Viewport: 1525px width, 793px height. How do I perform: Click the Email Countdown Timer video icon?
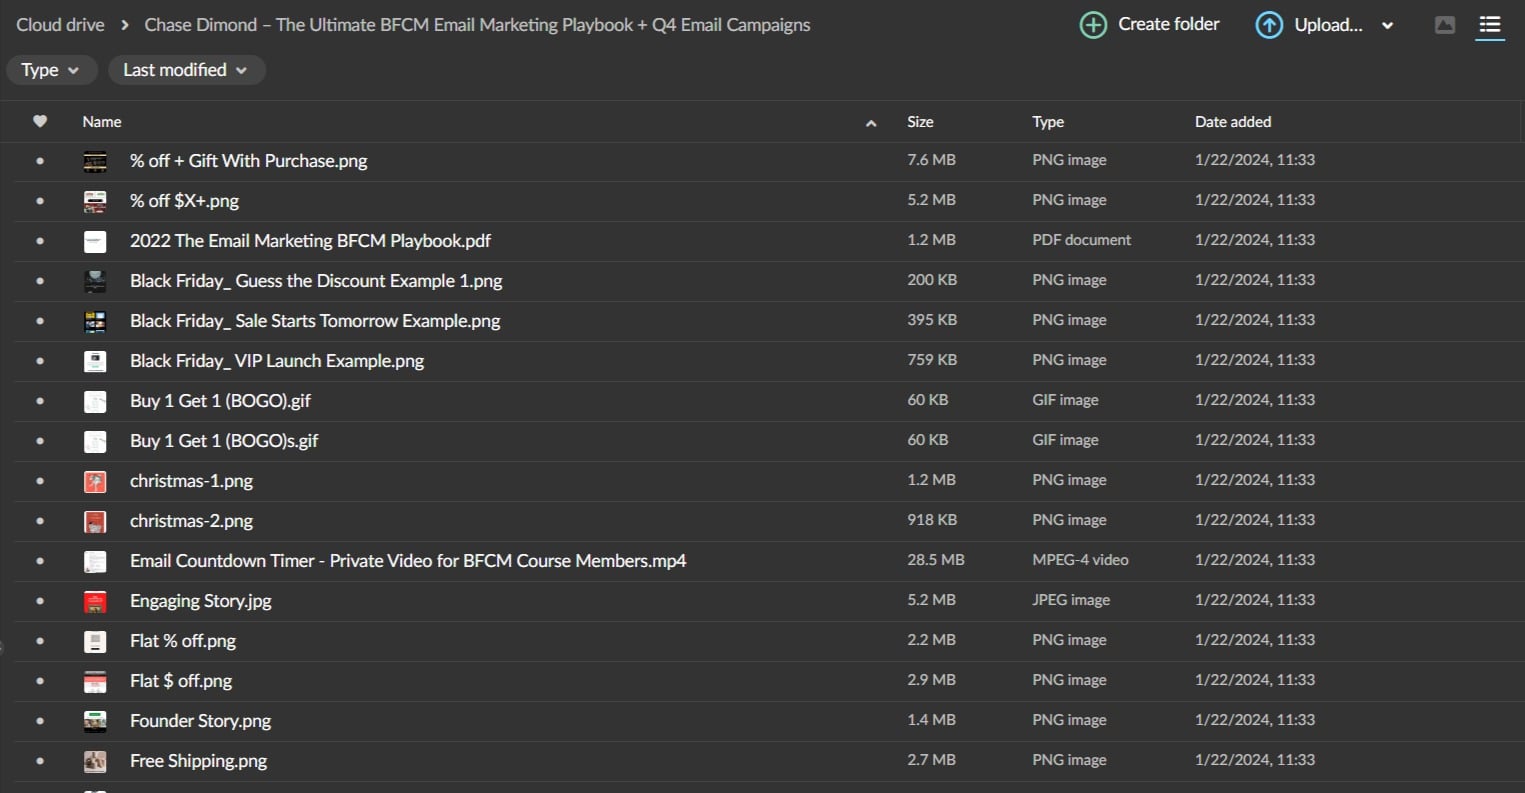95,561
